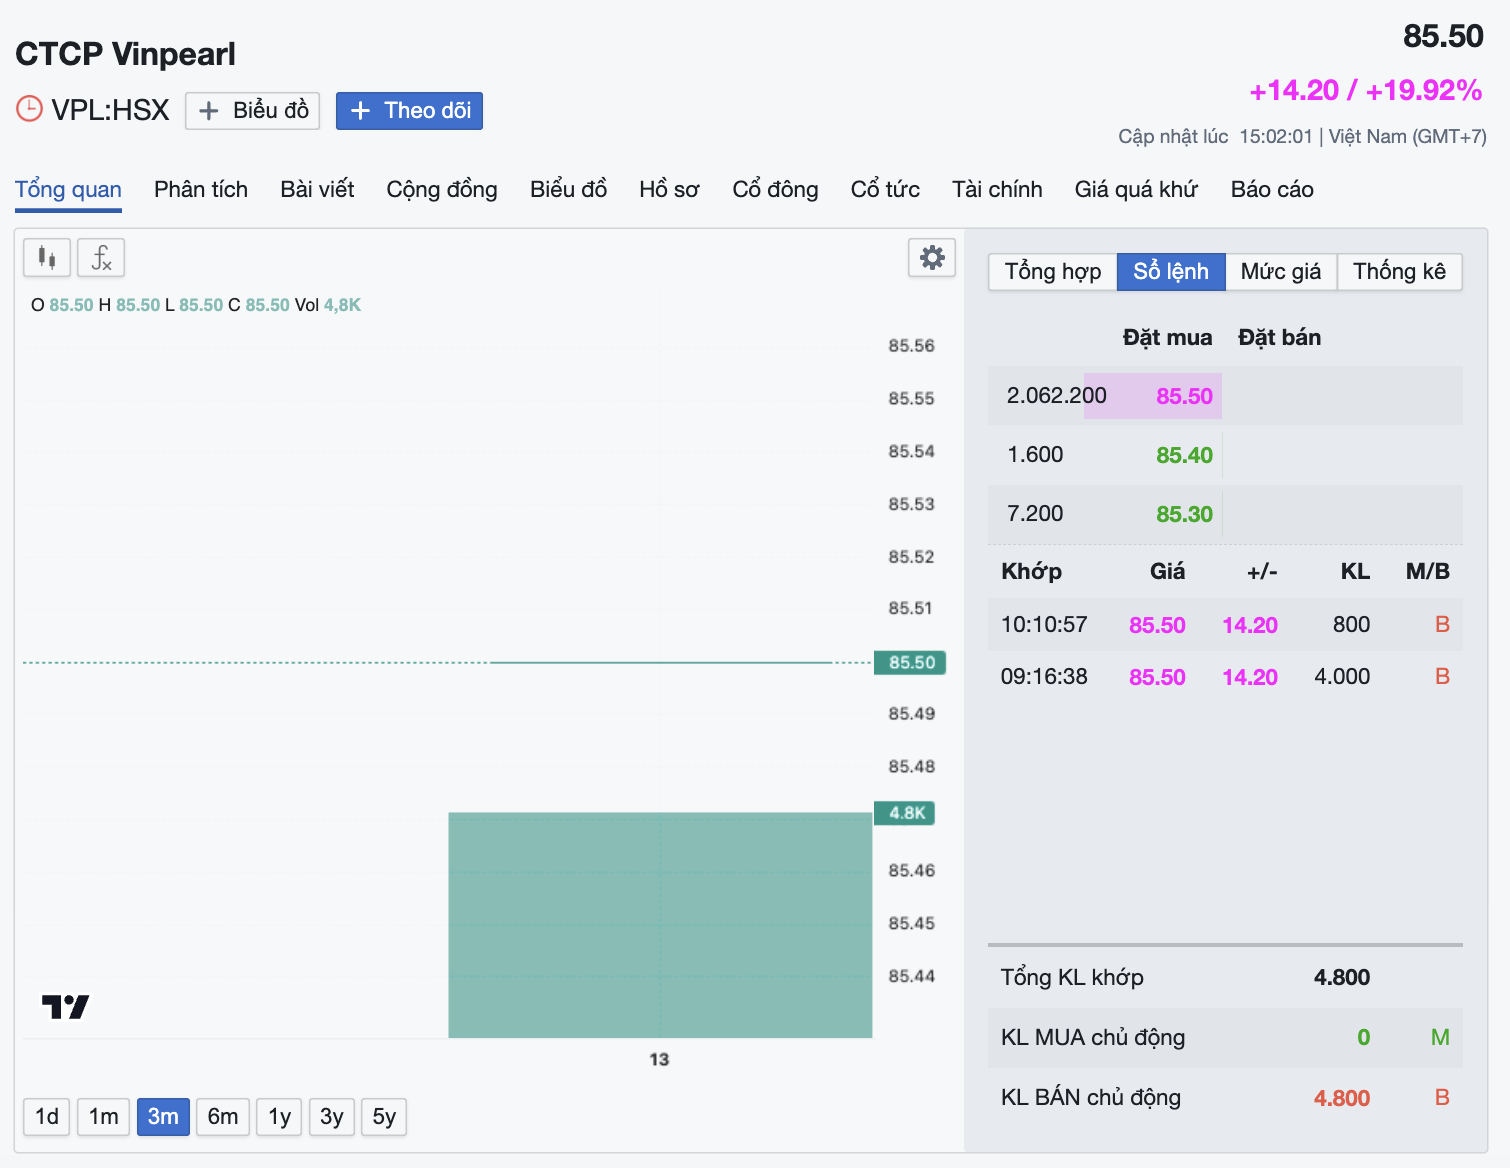Open the Giá quá khứ tab
The width and height of the screenshot is (1510, 1168).
point(1136,189)
